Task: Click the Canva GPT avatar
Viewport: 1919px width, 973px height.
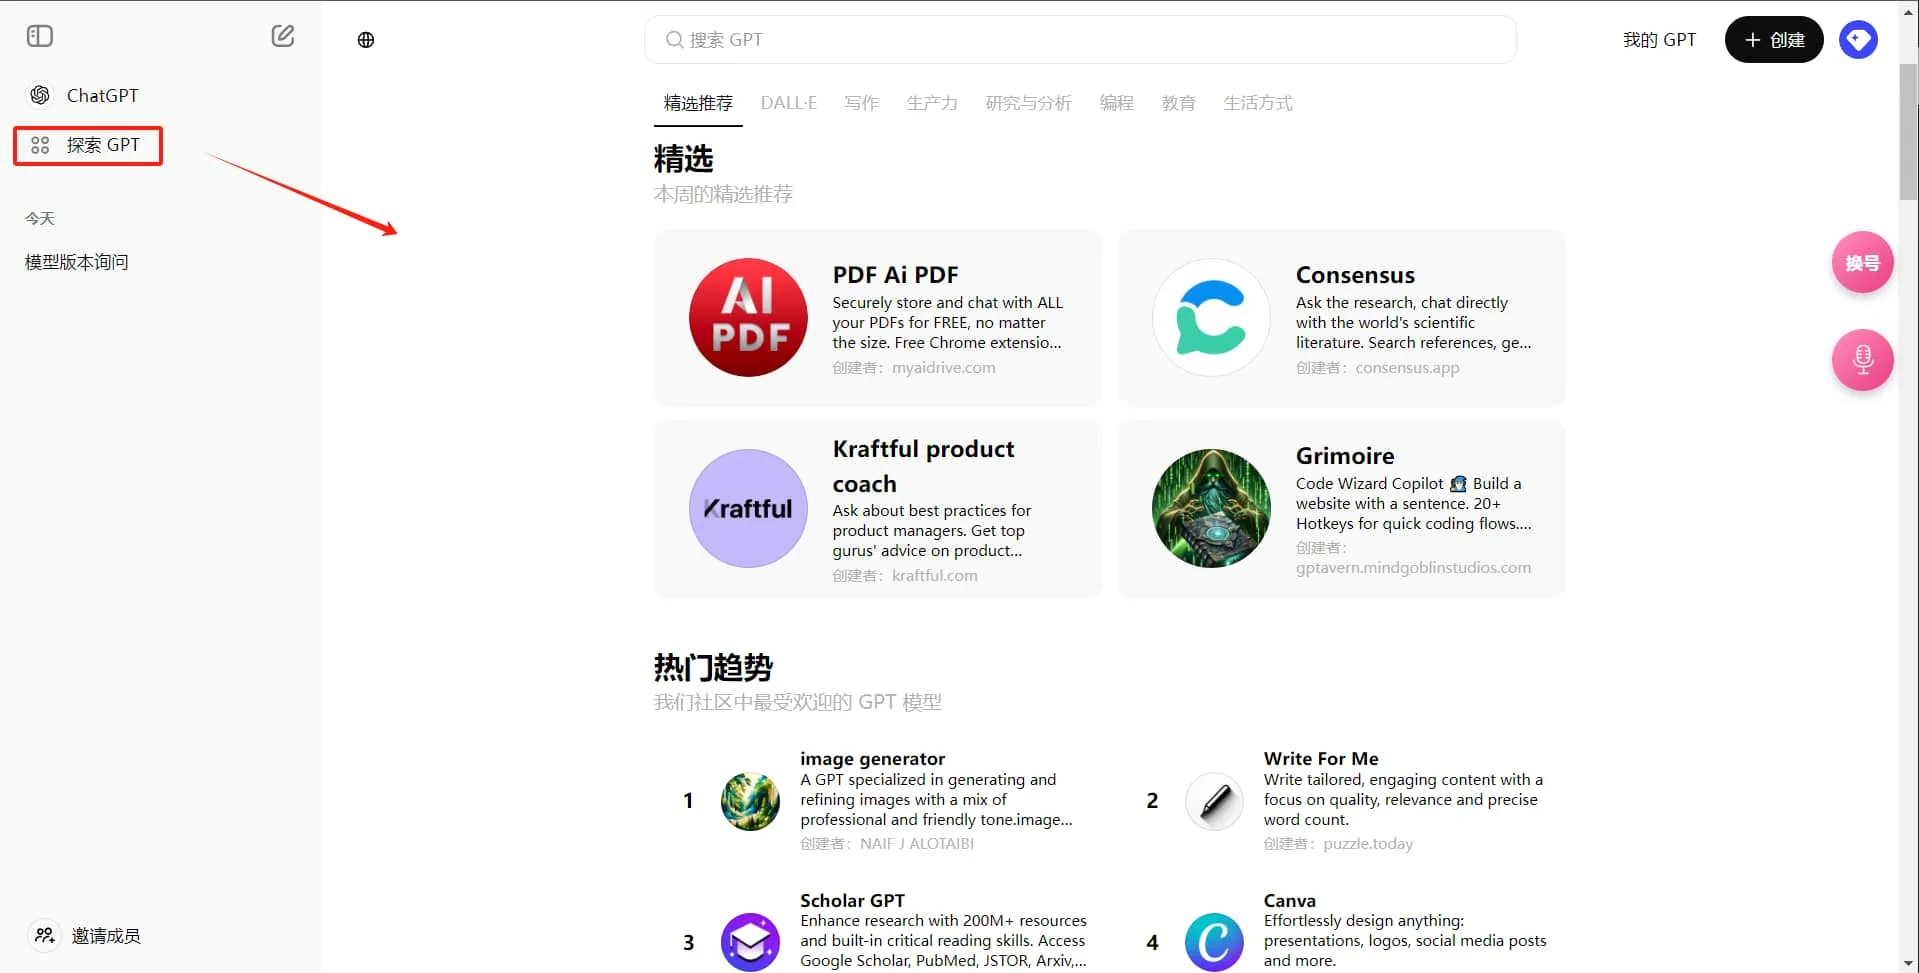Action: point(1212,941)
